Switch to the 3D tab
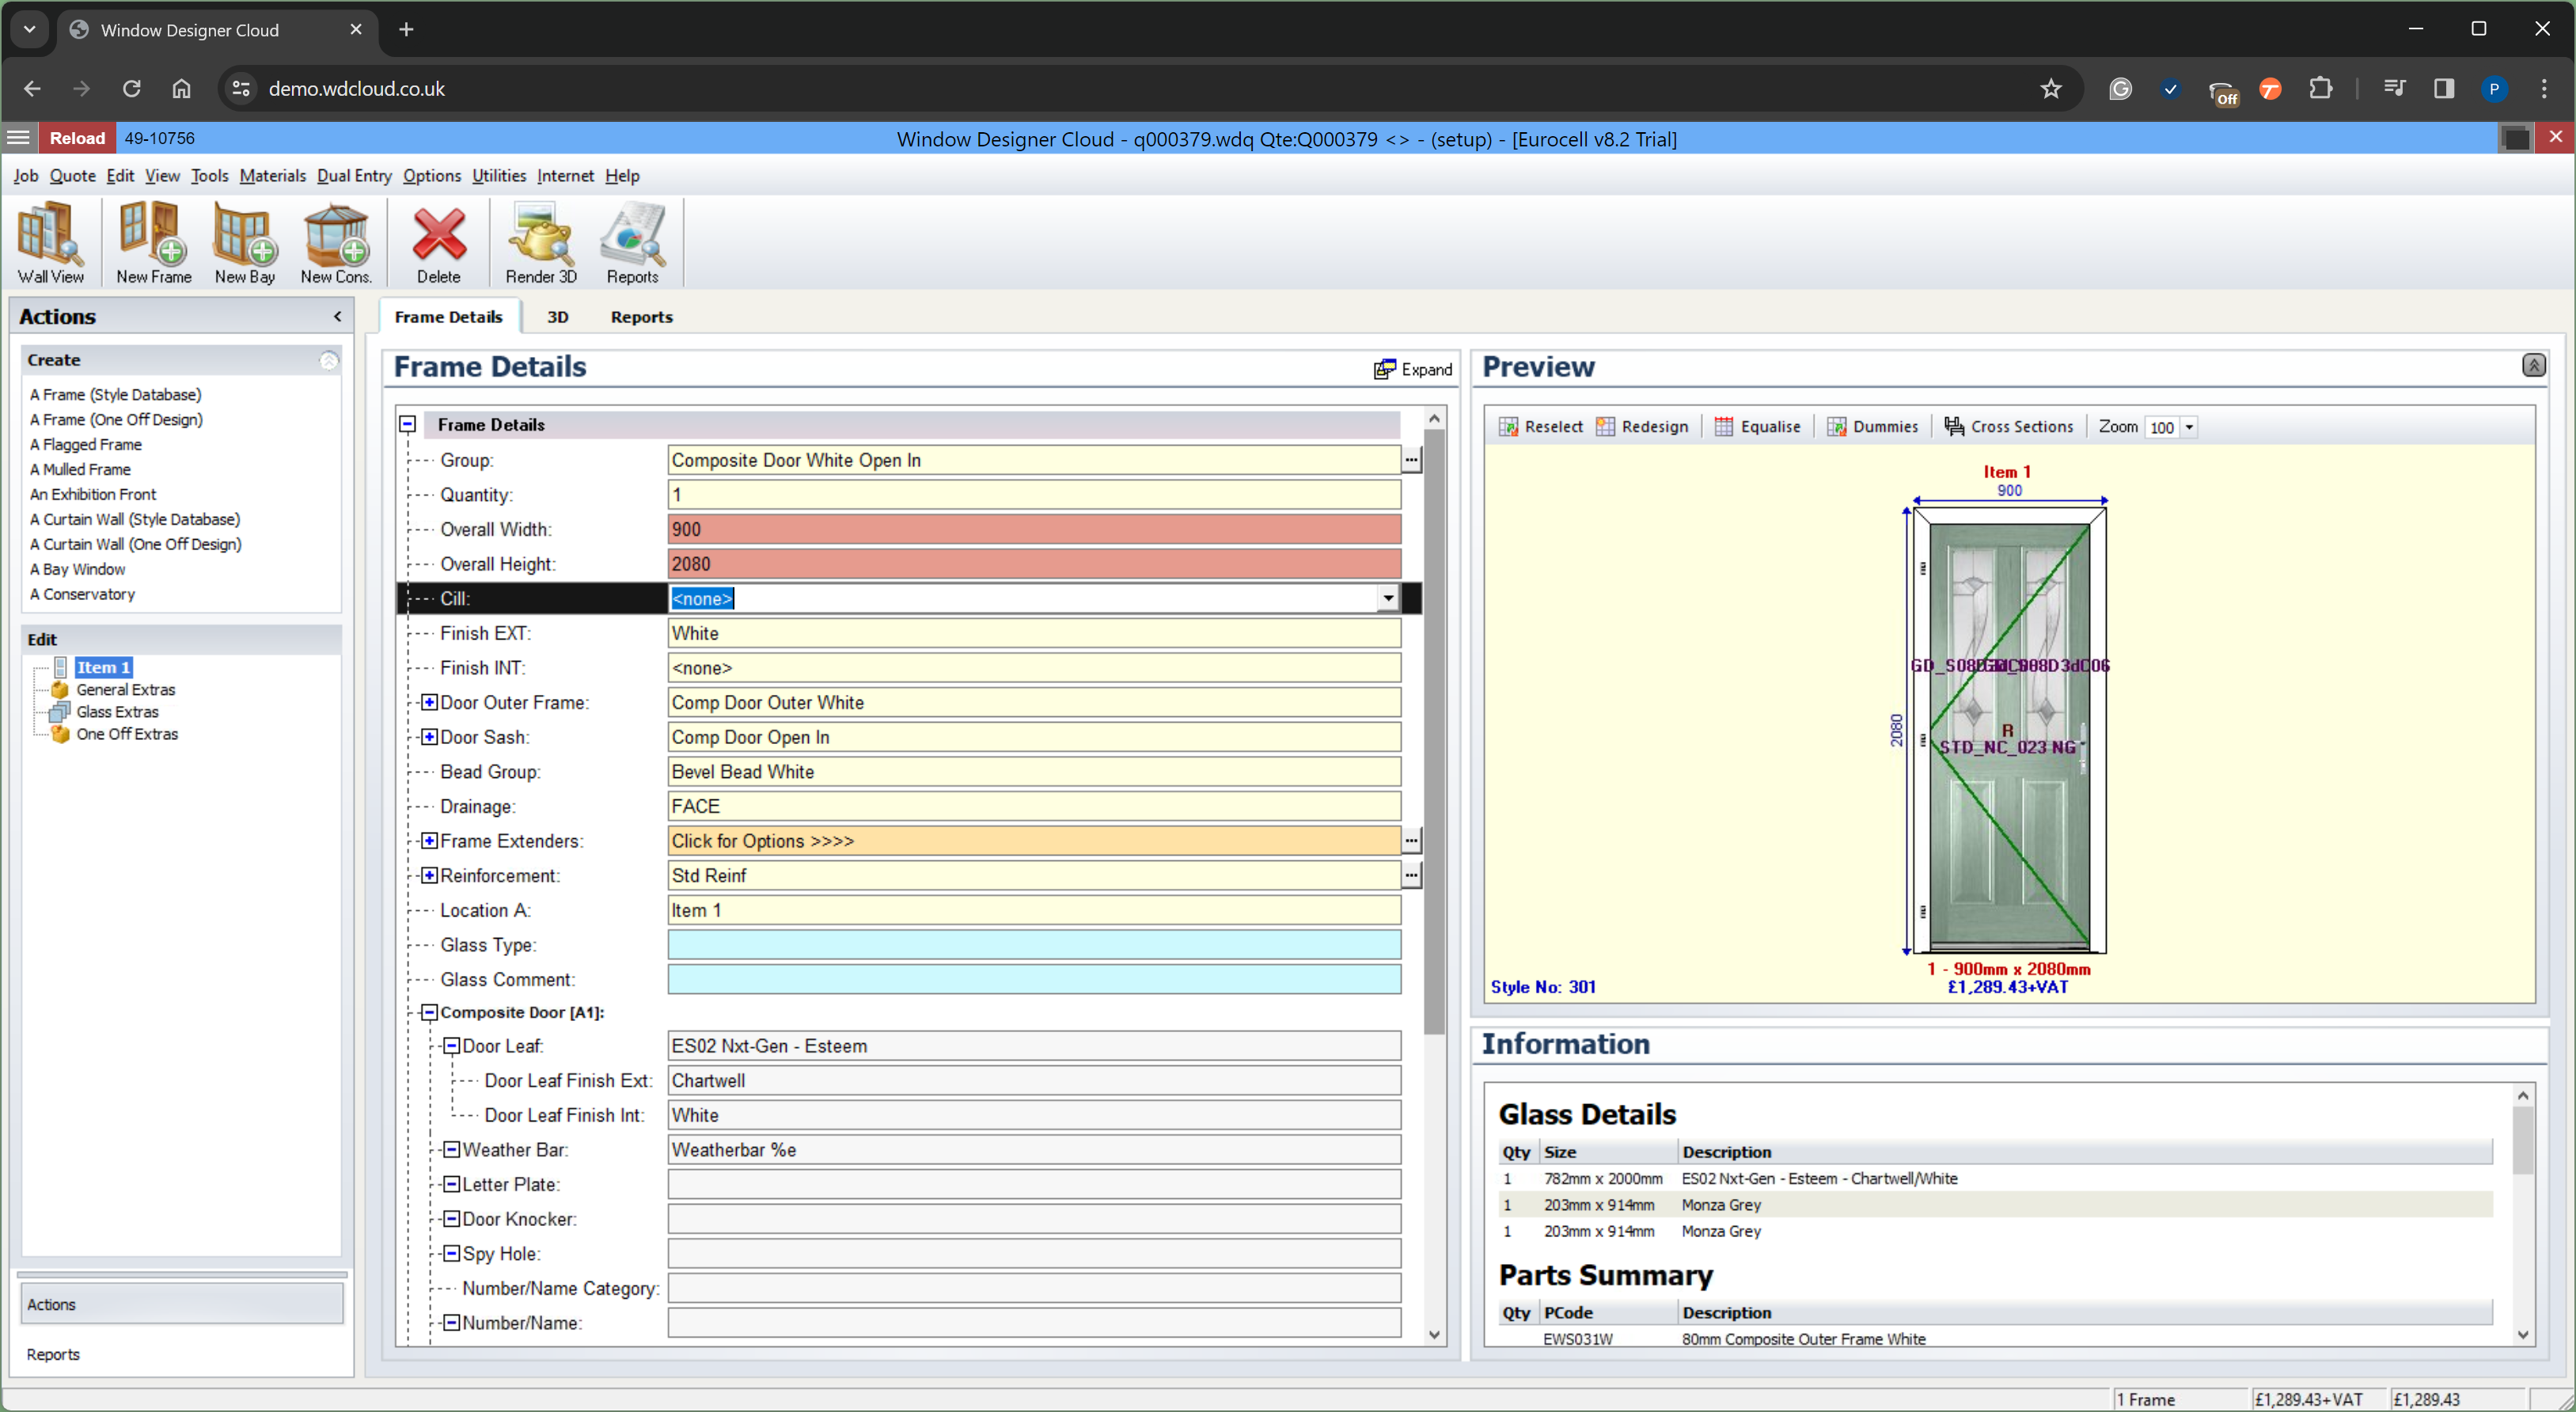The height and width of the screenshot is (1412, 2576). coord(556,317)
